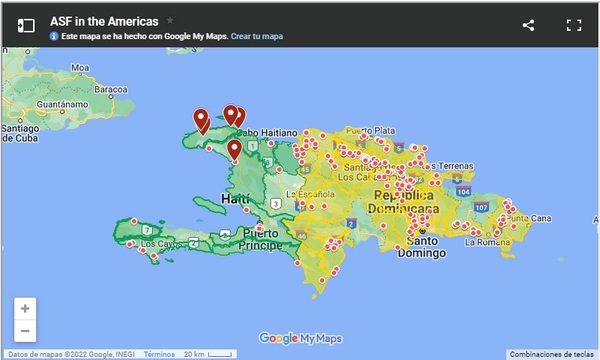Image resolution: width=600 pixels, height=360 pixels.
Task: Open the Términos link
Action: (x=159, y=354)
